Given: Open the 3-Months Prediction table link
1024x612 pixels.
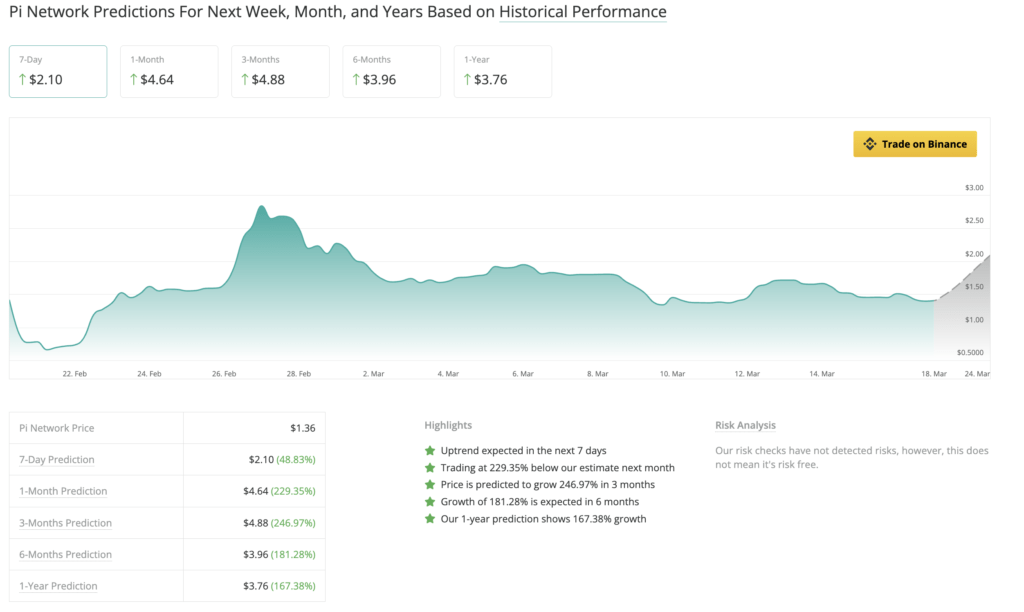Looking at the screenshot, I should (65, 523).
